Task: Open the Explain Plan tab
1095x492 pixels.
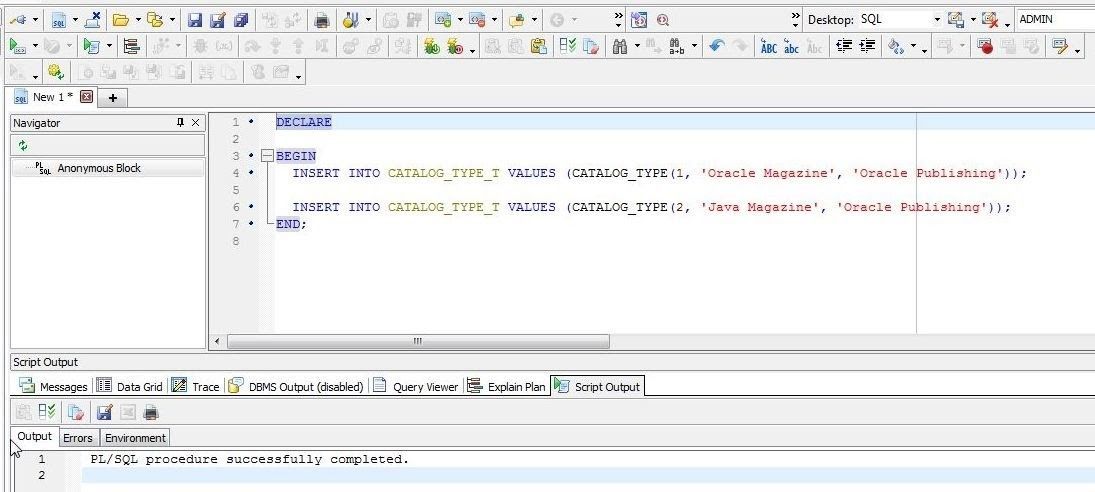Action: [507, 386]
